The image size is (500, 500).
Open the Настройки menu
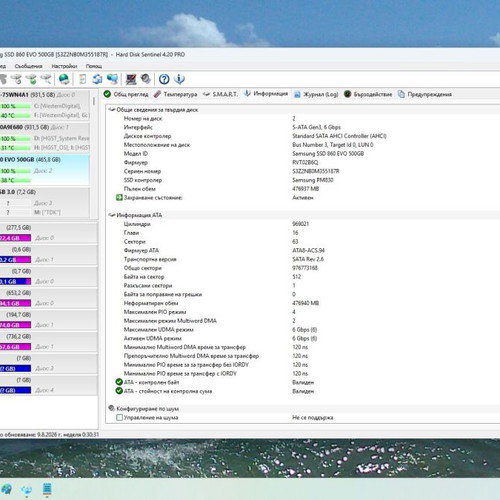[64, 66]
